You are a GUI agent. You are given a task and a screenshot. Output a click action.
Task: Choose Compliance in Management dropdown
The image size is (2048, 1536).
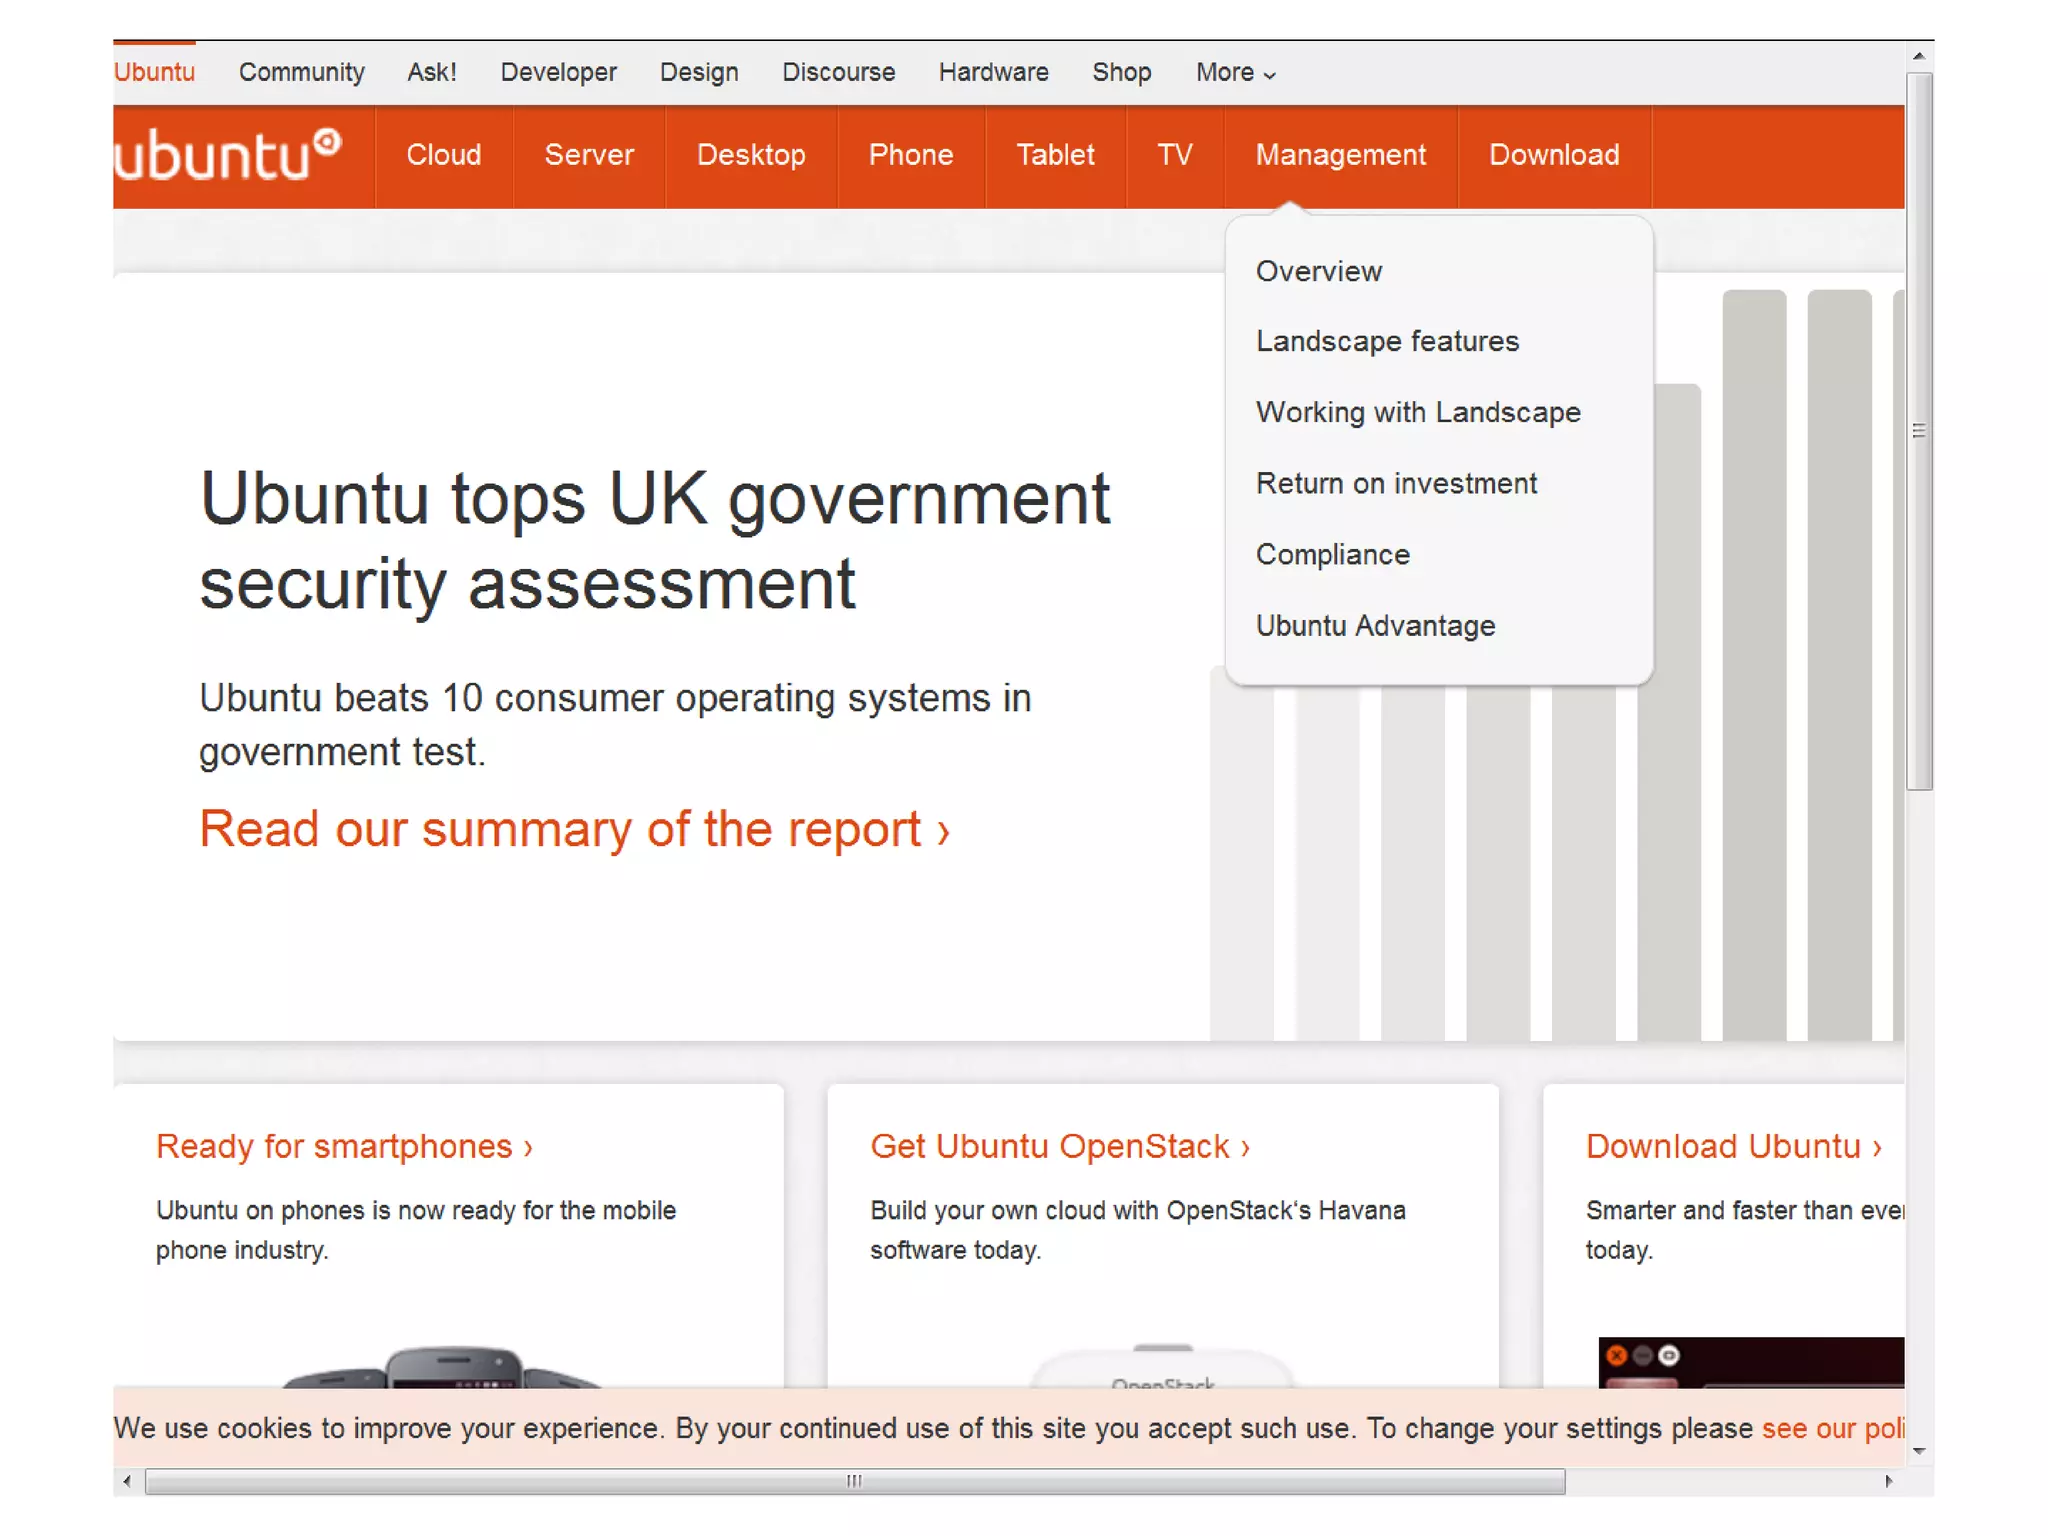[x=1333, y=554]
